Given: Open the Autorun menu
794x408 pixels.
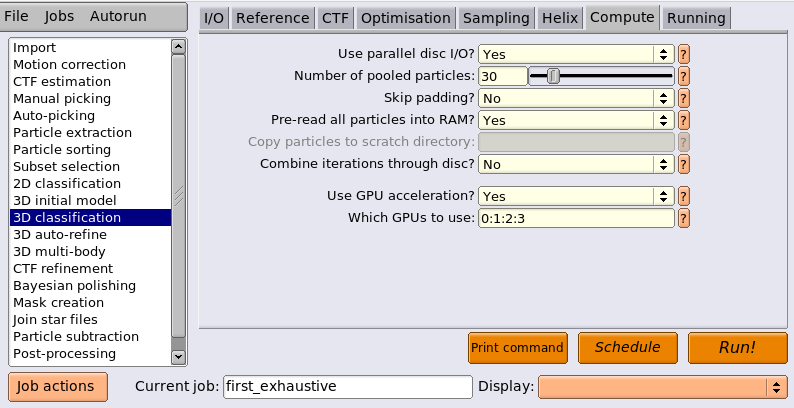Looking at the screenshot, I should click(x=118, y=17).
